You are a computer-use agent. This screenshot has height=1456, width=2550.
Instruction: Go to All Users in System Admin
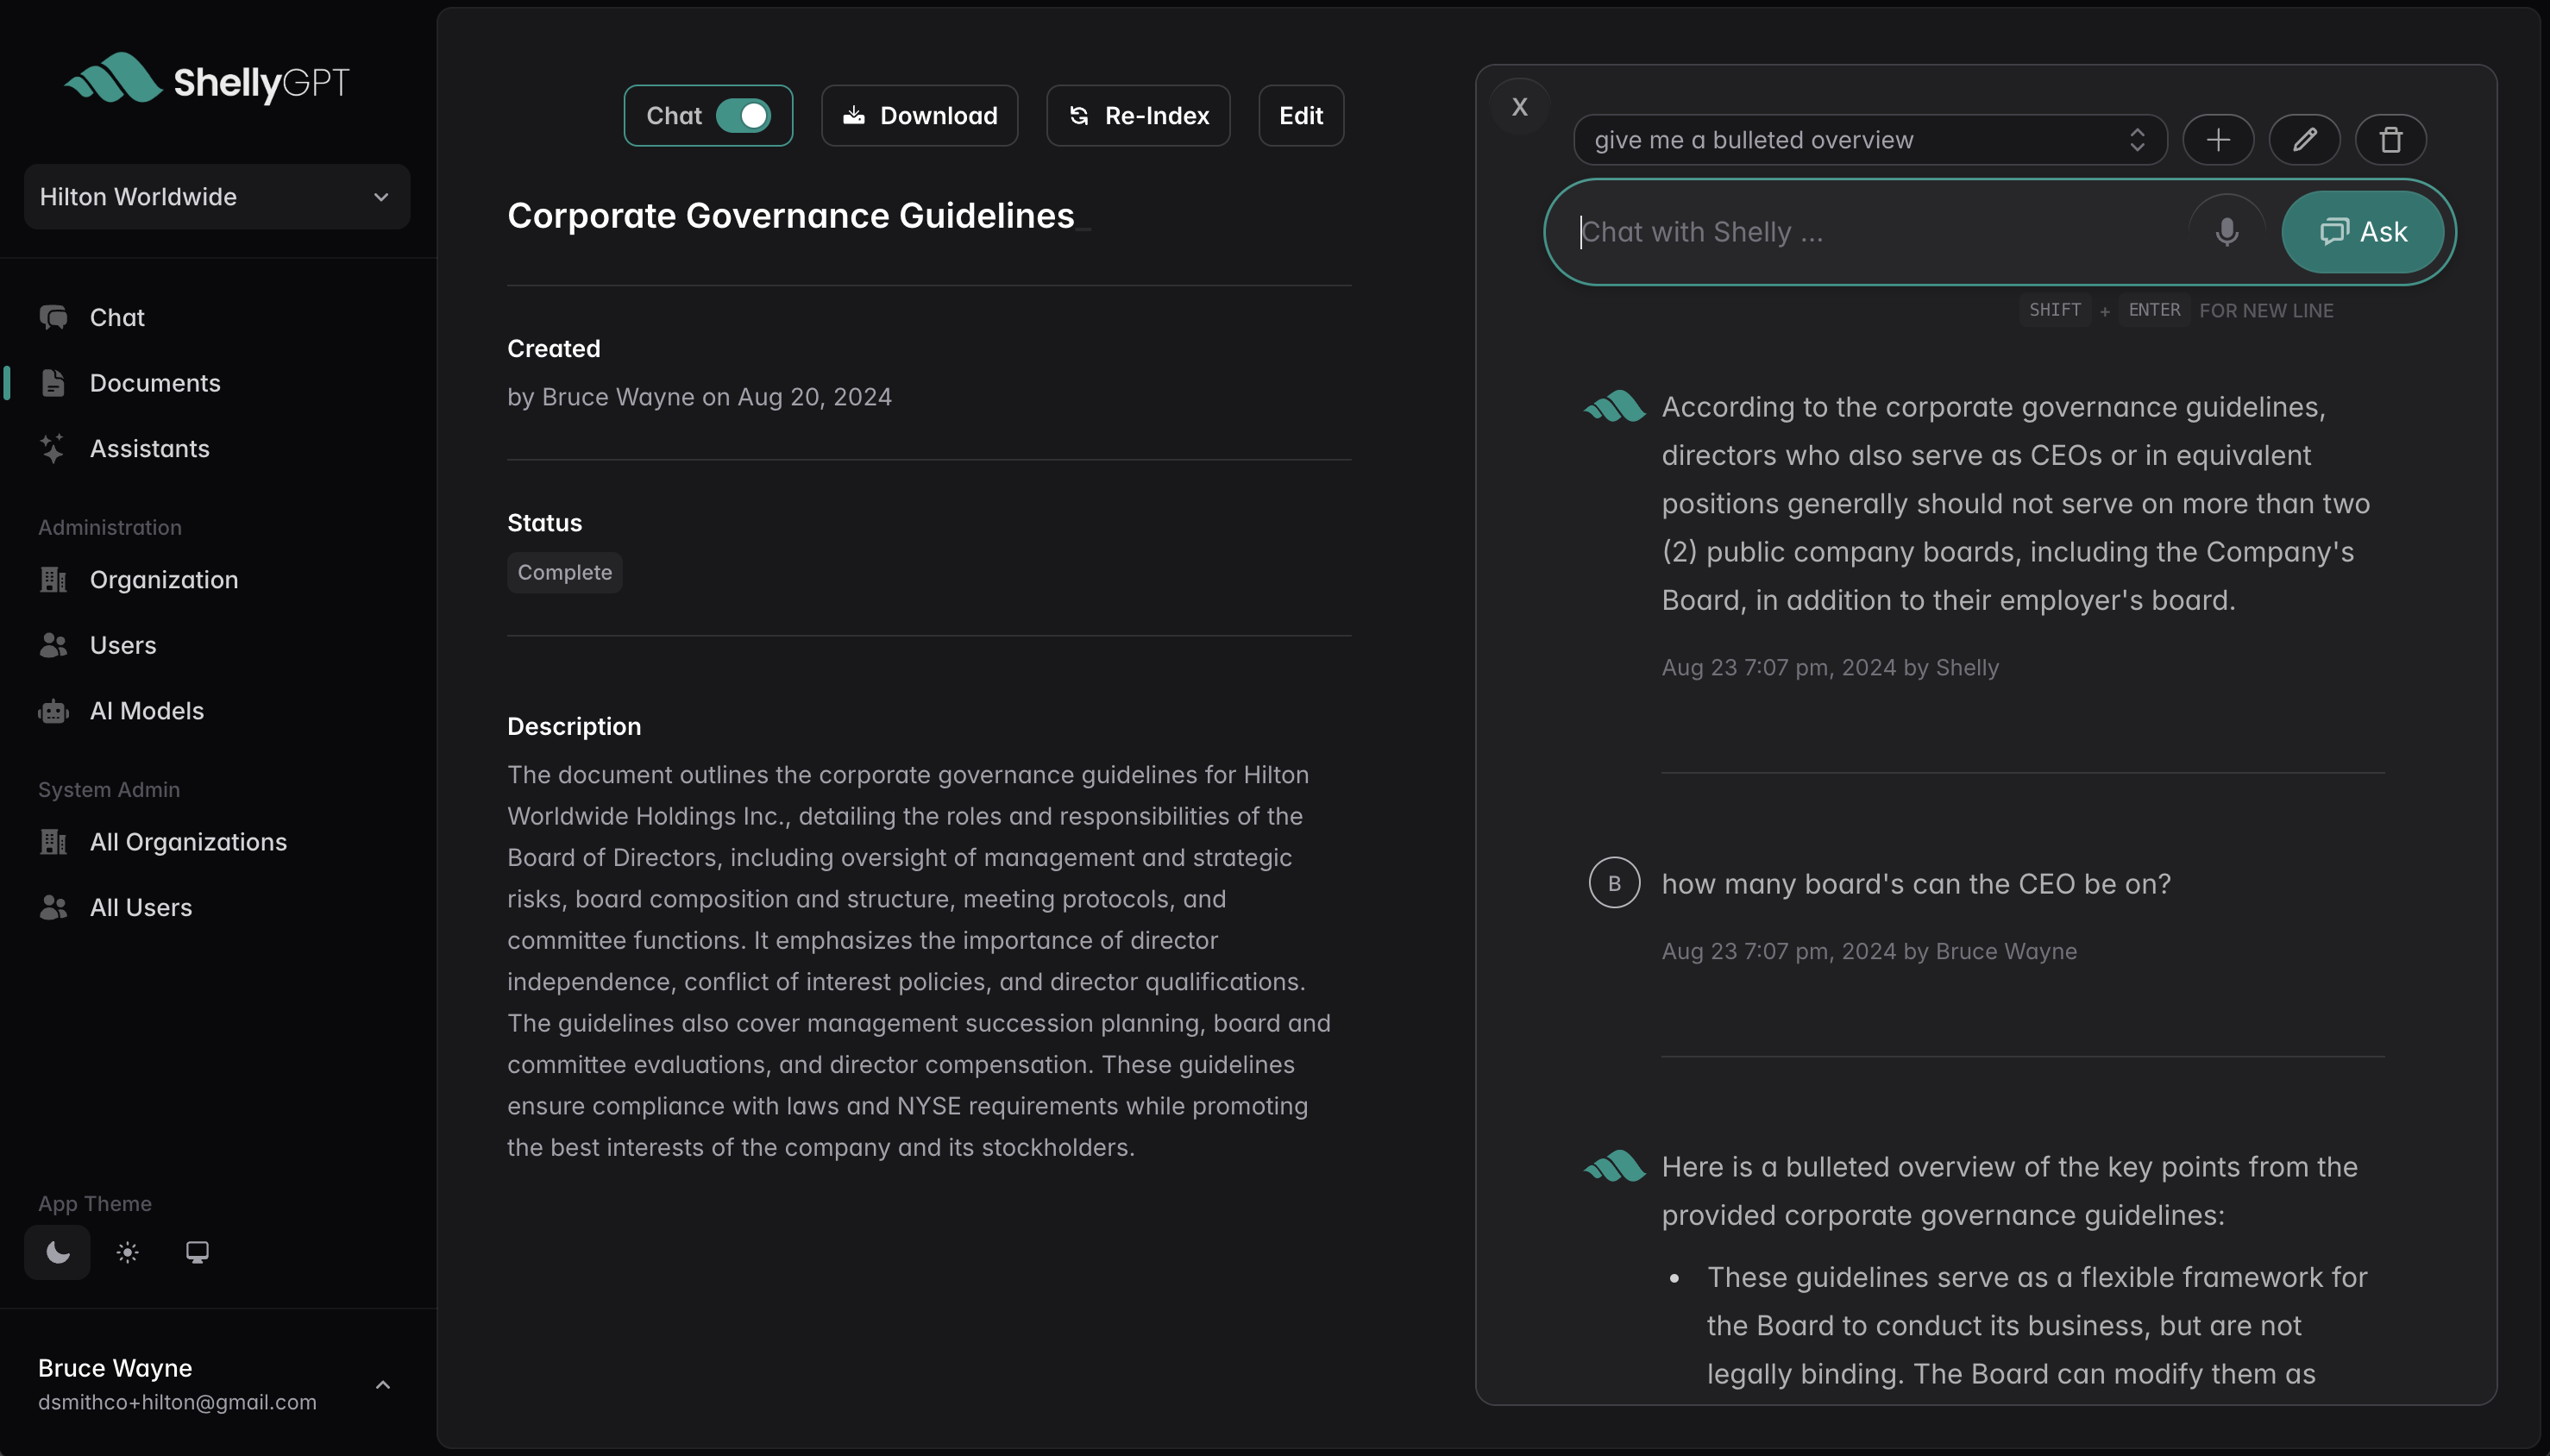[140, 907]
